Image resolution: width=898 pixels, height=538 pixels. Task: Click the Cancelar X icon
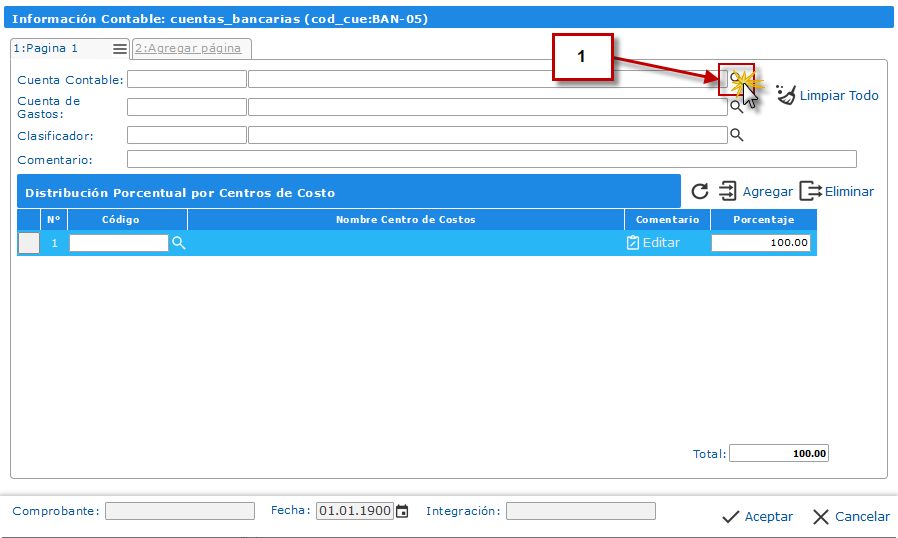pos(821,517)
